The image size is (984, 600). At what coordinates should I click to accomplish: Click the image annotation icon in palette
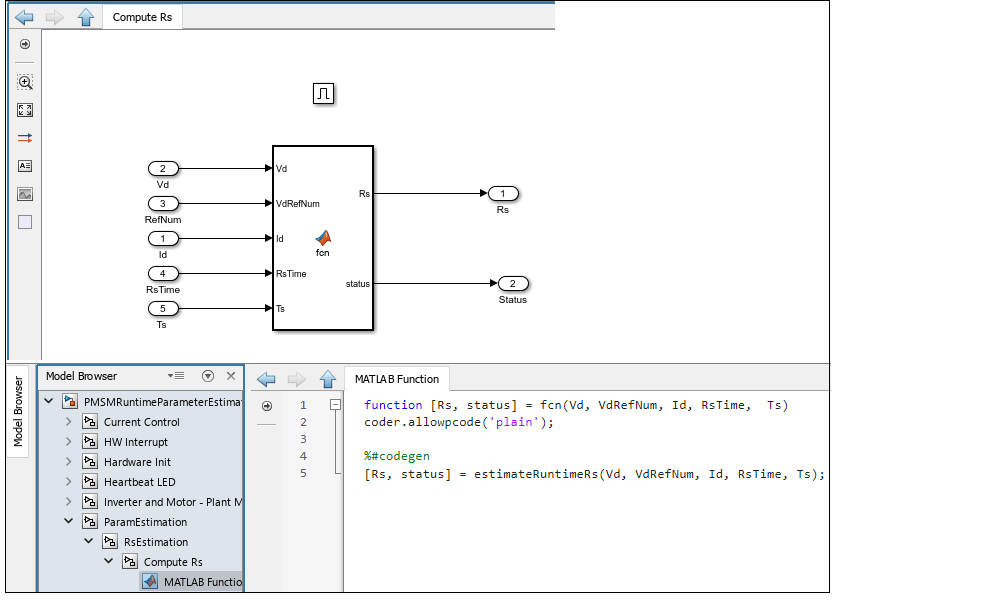[x=25, y=194]
